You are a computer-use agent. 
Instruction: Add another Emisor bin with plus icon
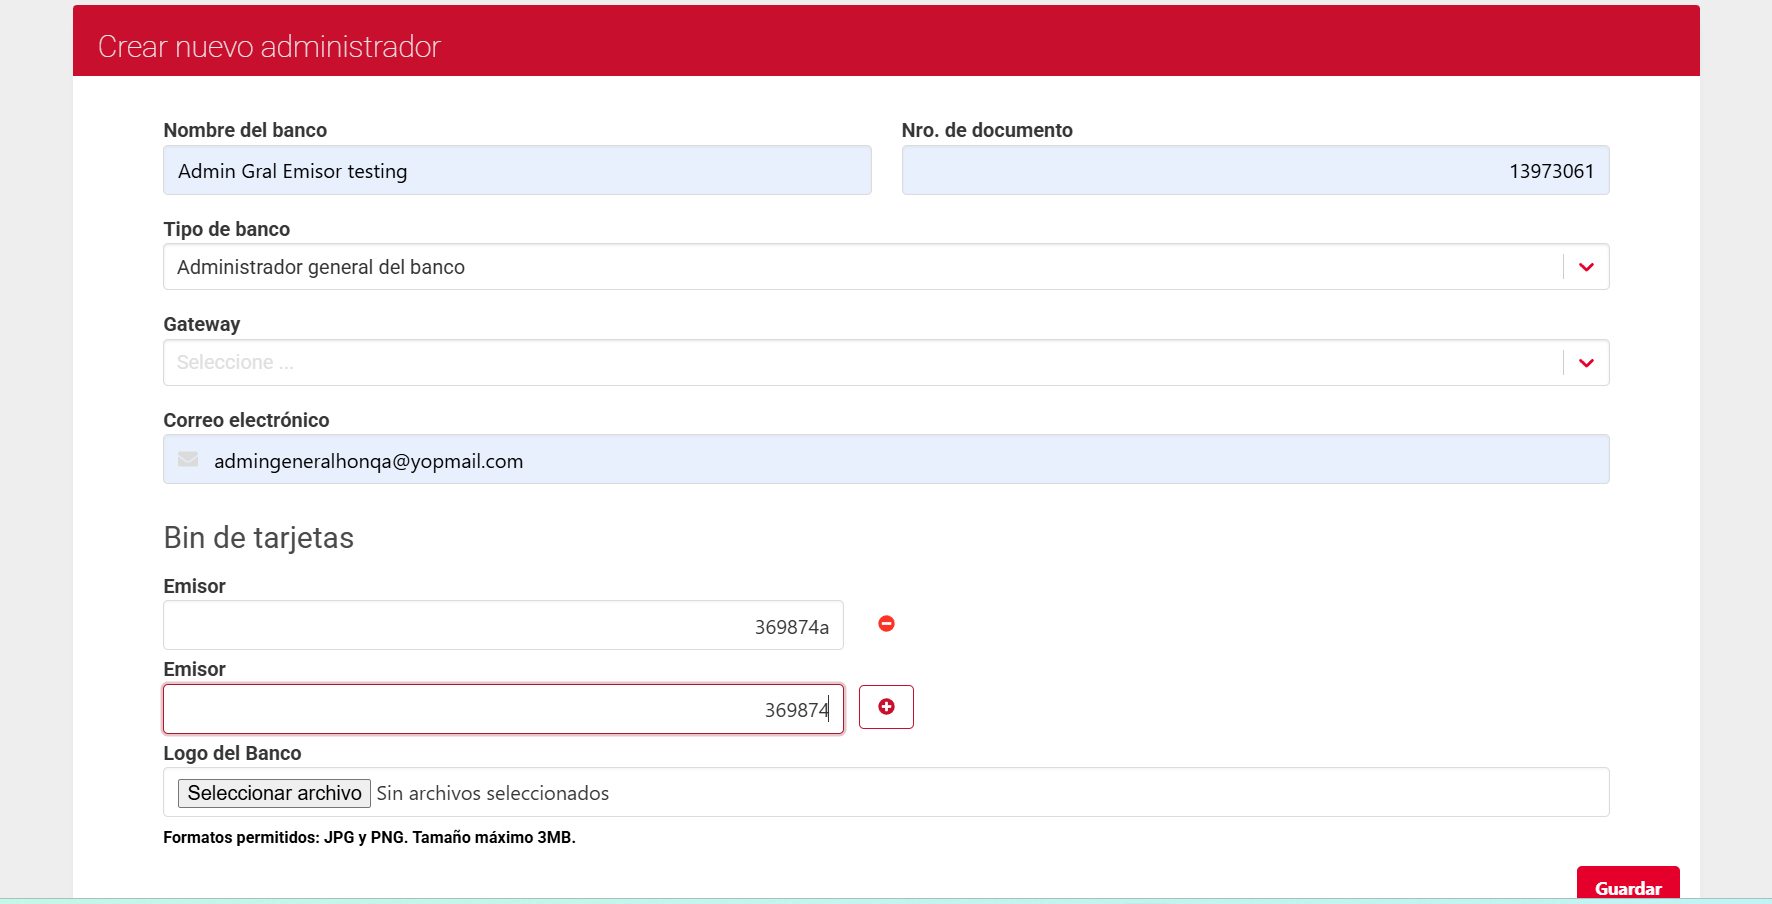[886, 707]
